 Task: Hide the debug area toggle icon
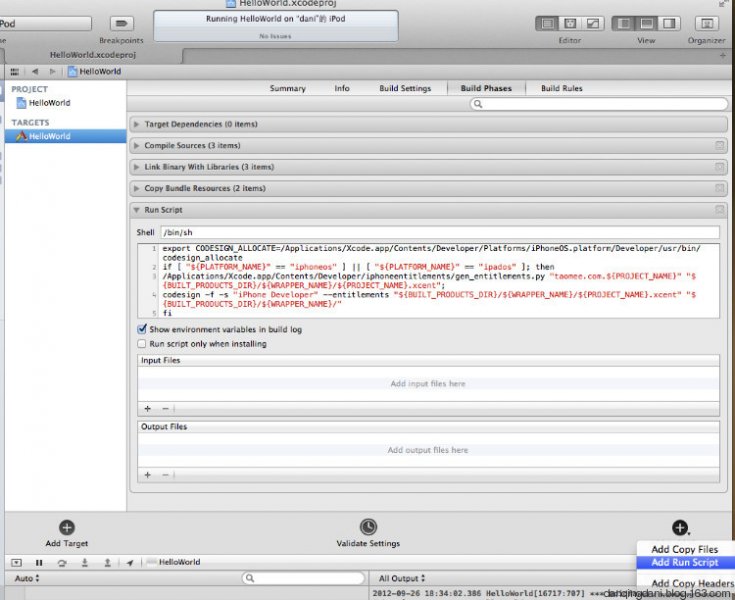tap(16, 562)
